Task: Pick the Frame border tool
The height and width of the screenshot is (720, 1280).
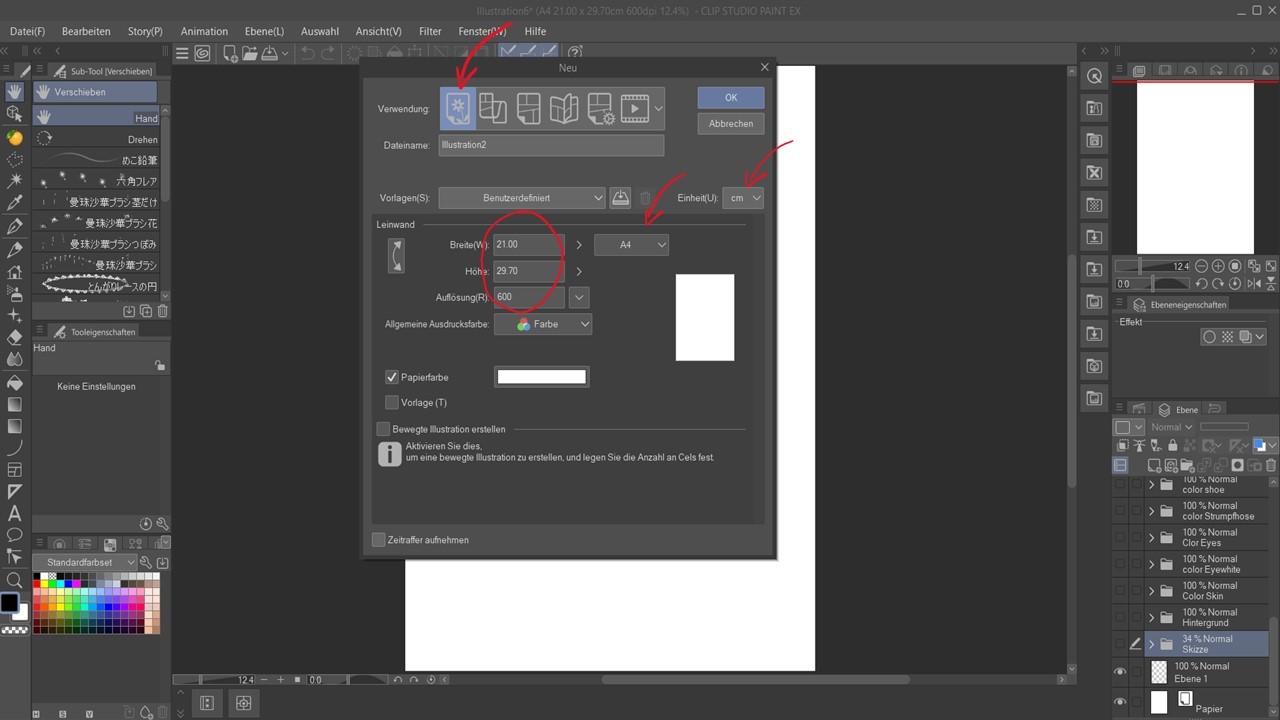Action: pyautogui.click(x=14, y=469)
